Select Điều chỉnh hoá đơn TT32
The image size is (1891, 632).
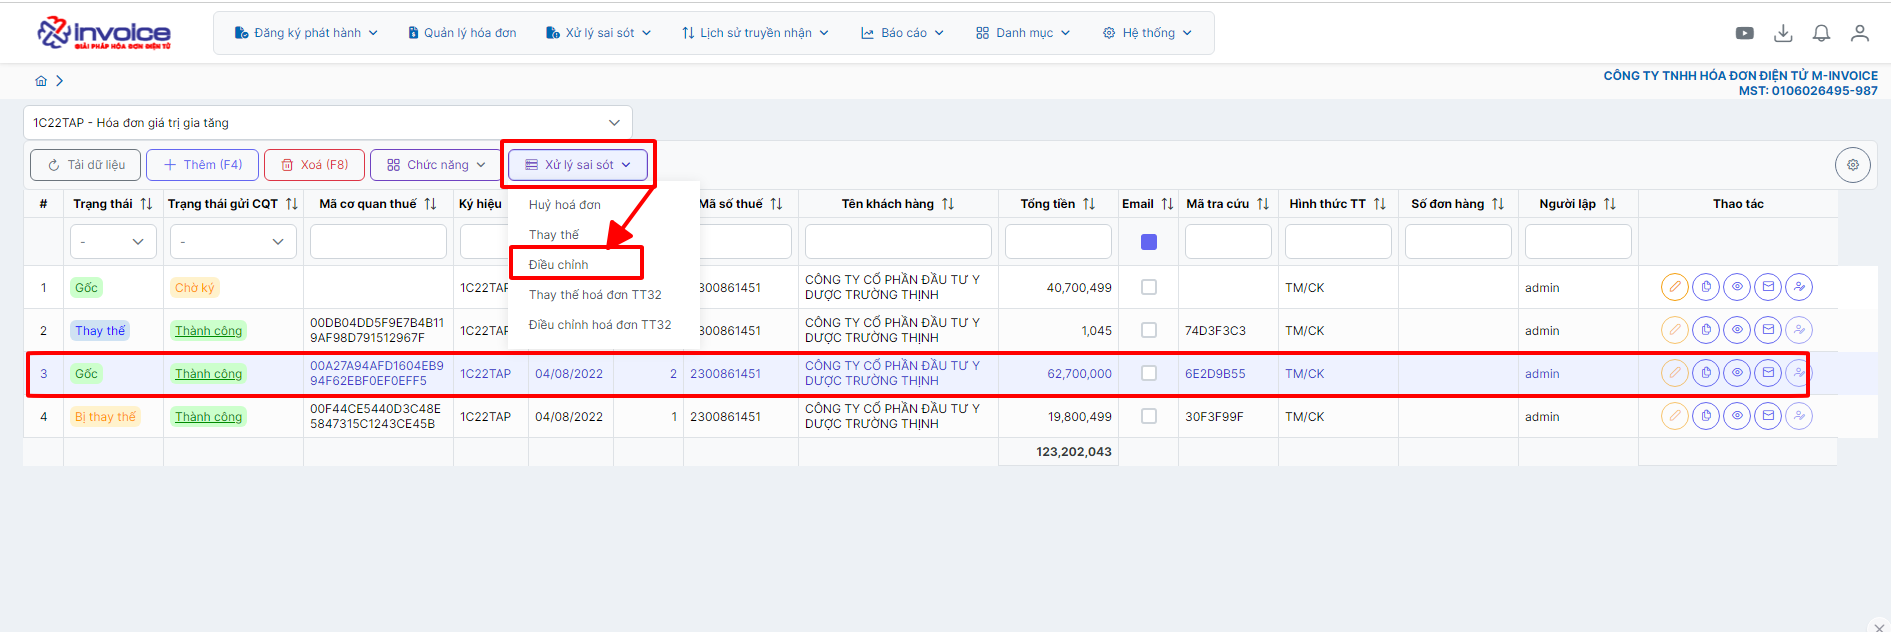click(600, 325)
